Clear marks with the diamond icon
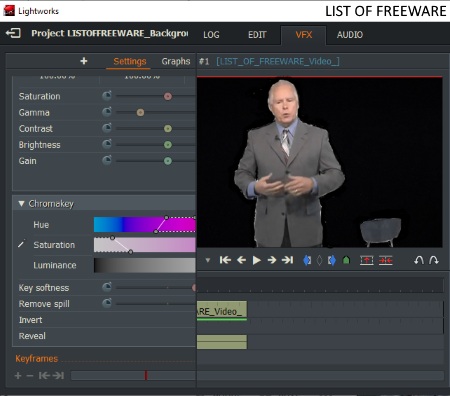This screenshot has width=450, height=396. (319, 260)
